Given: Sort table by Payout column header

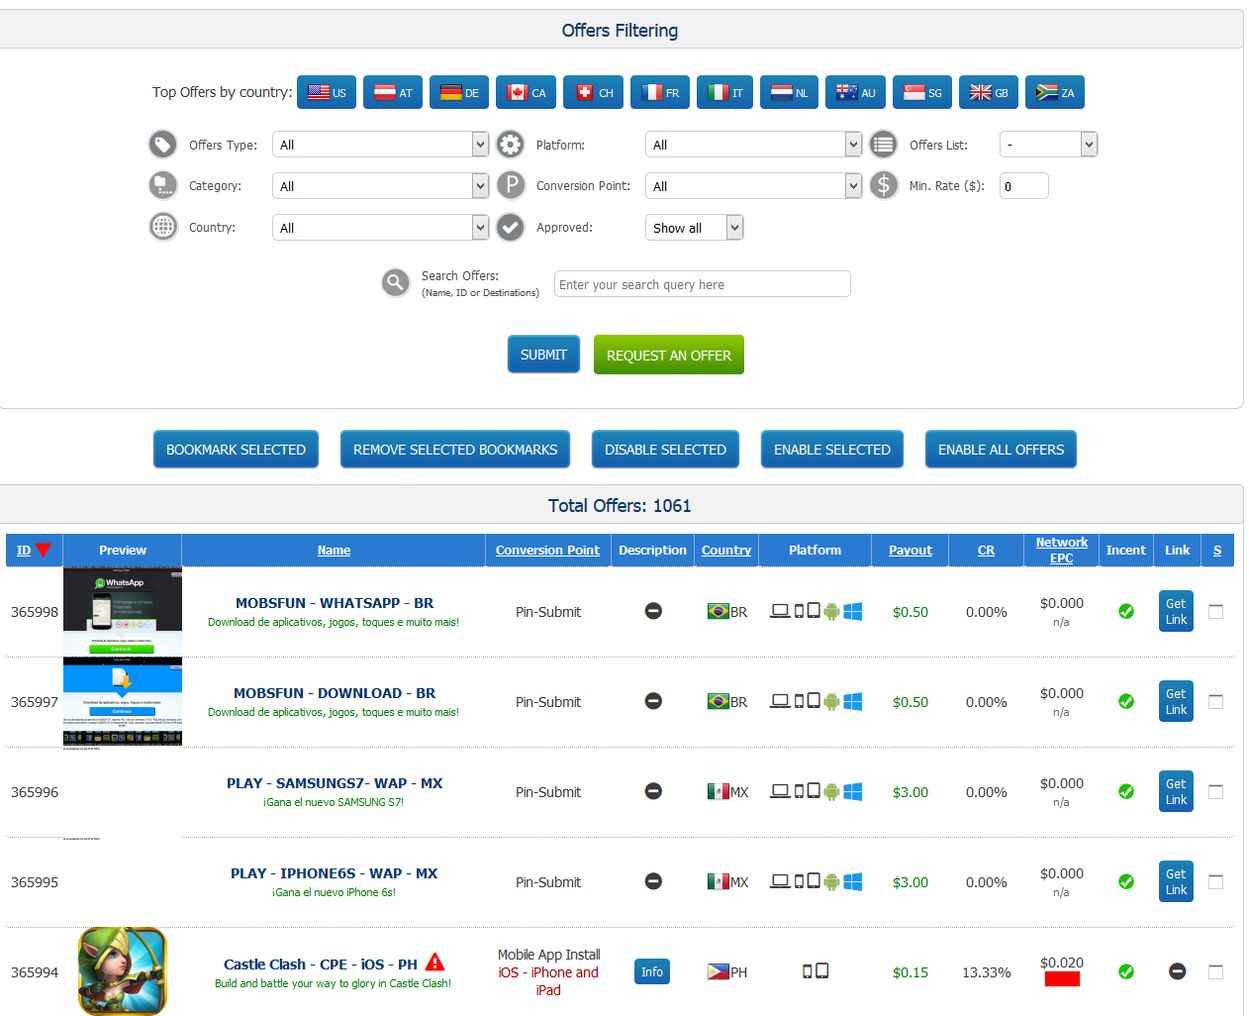Looking at the screenshot, I should (x=910, y=550).
